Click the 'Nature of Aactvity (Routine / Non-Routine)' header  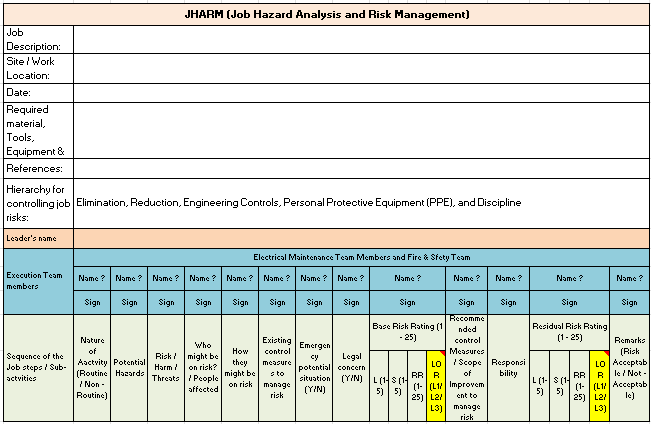(92, 368)
